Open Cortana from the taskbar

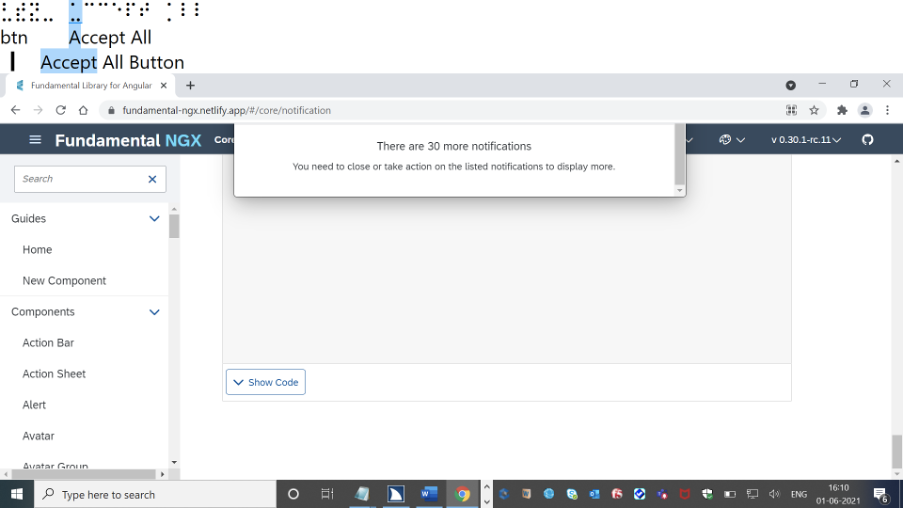click(x=293, y=494)
